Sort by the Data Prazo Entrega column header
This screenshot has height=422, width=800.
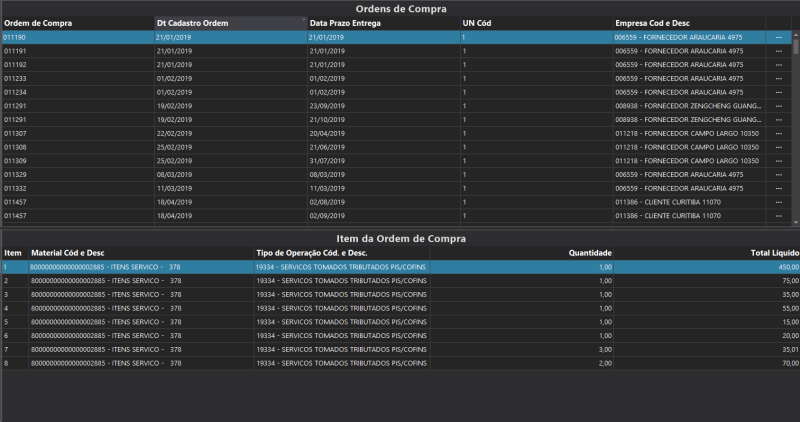coord(384,23)
